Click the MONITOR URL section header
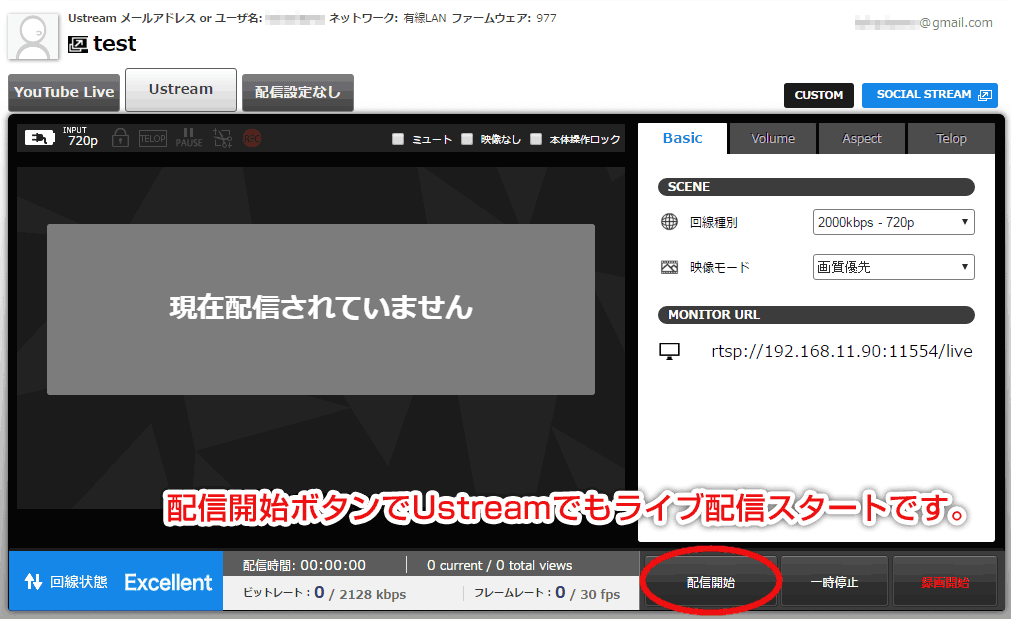Image resolution: width=1011 pixels, height=619 pixels. tap(816, 315)
